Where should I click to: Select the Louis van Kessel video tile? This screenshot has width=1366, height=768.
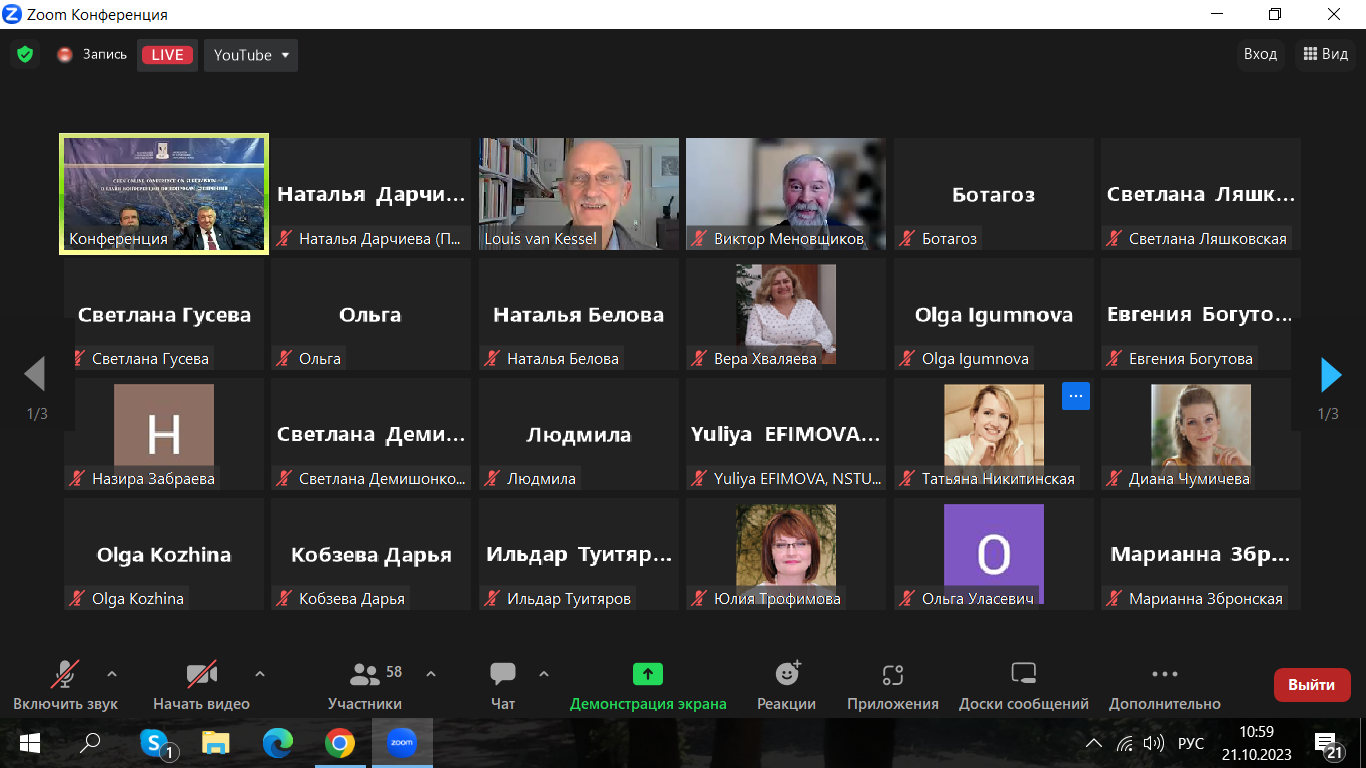pos(578,194)
